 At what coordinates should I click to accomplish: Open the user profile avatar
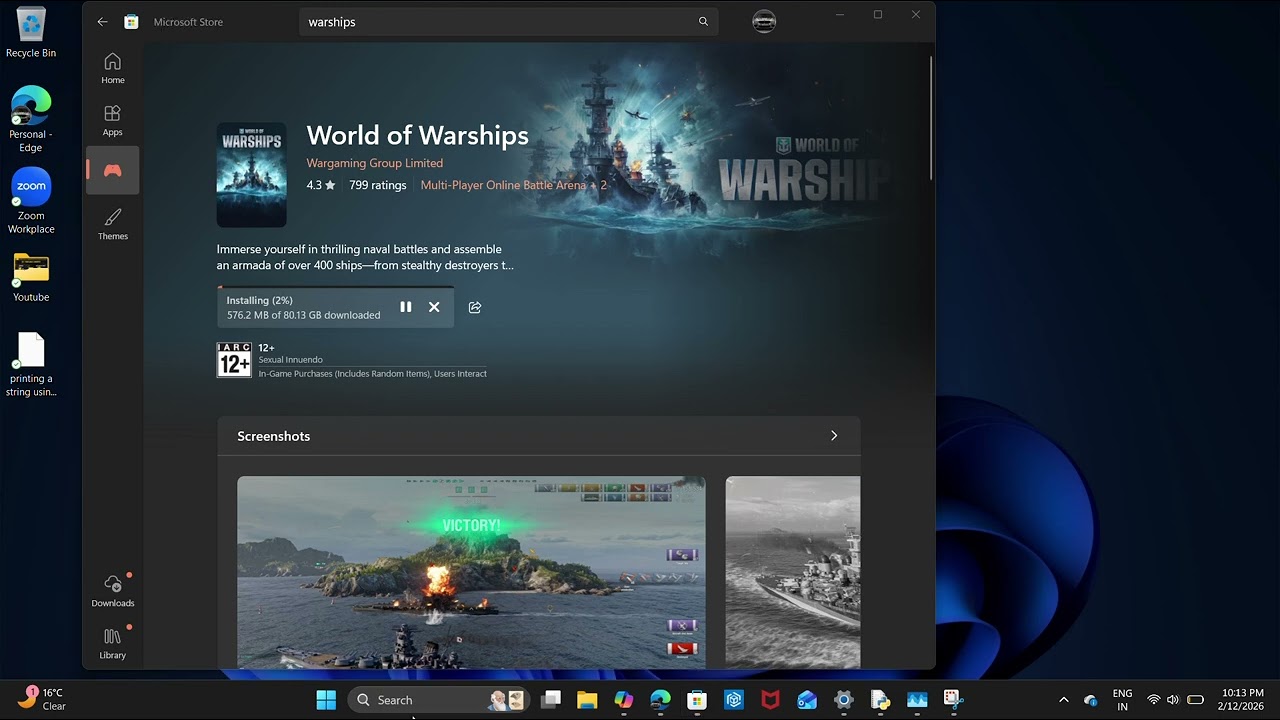pyautogui.click(x=764, y=22)
